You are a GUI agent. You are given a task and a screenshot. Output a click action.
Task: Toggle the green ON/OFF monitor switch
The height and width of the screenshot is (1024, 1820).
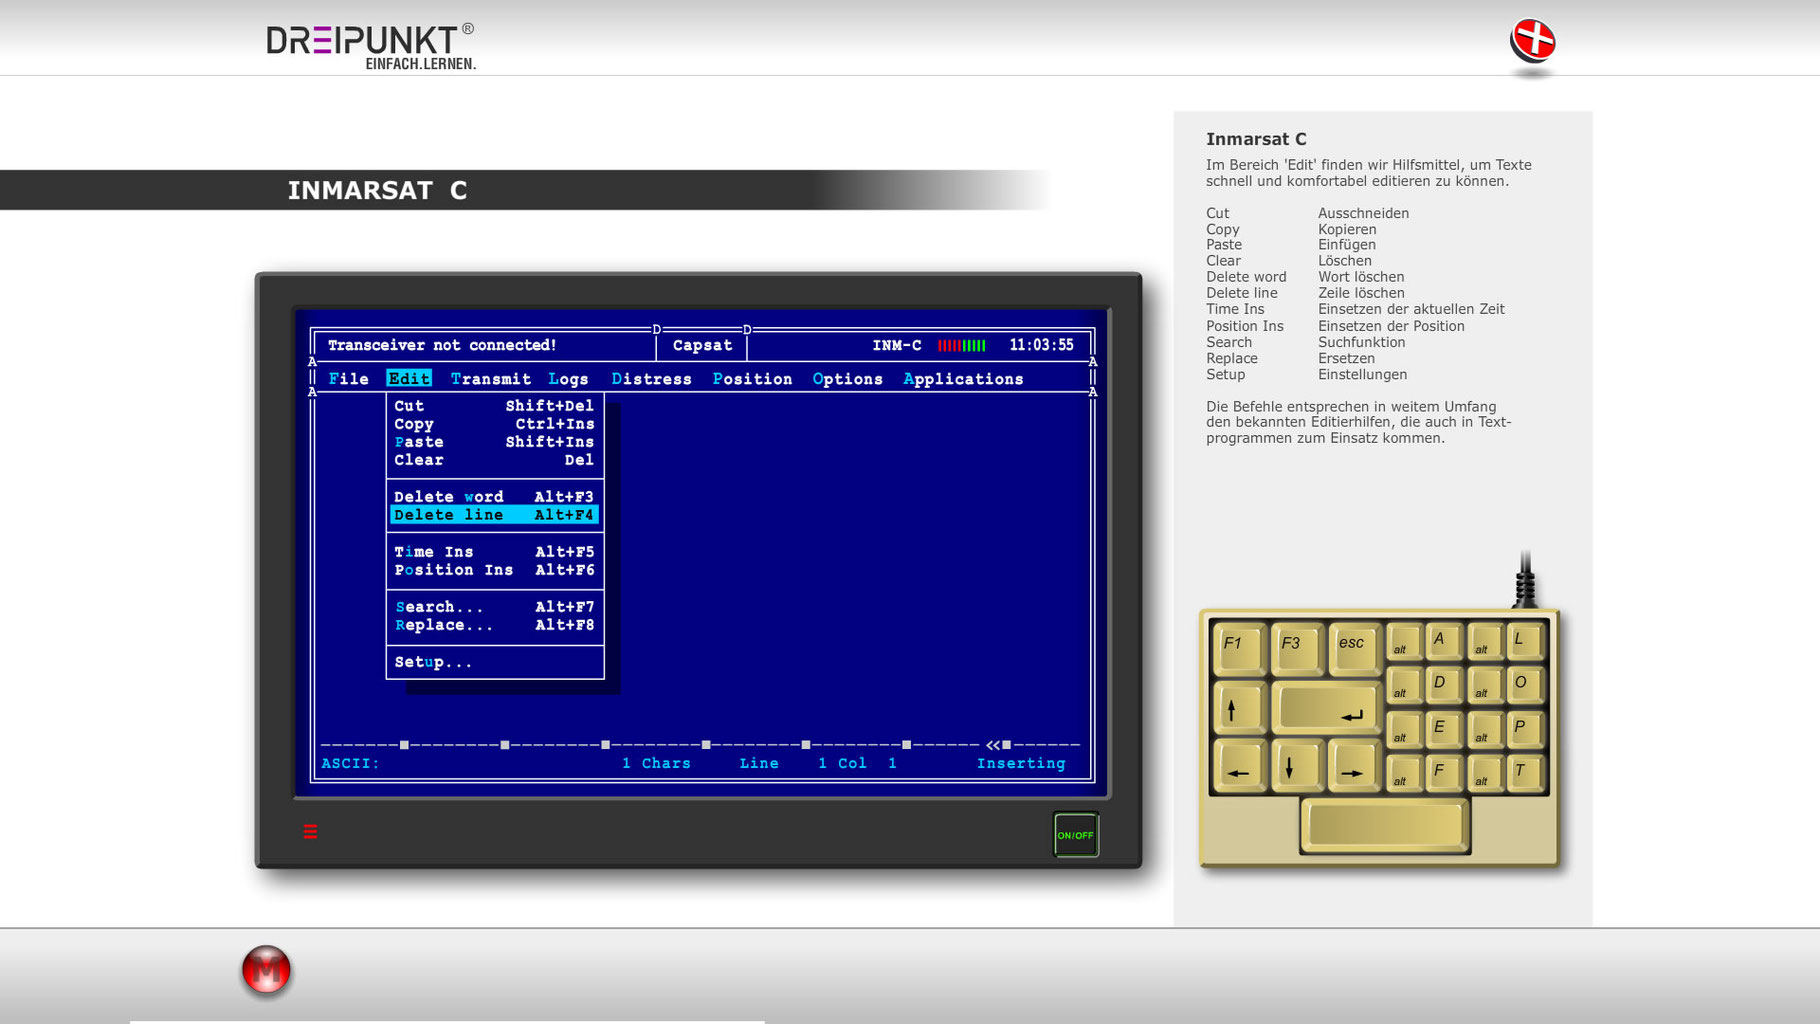[x=1075, y=835]
